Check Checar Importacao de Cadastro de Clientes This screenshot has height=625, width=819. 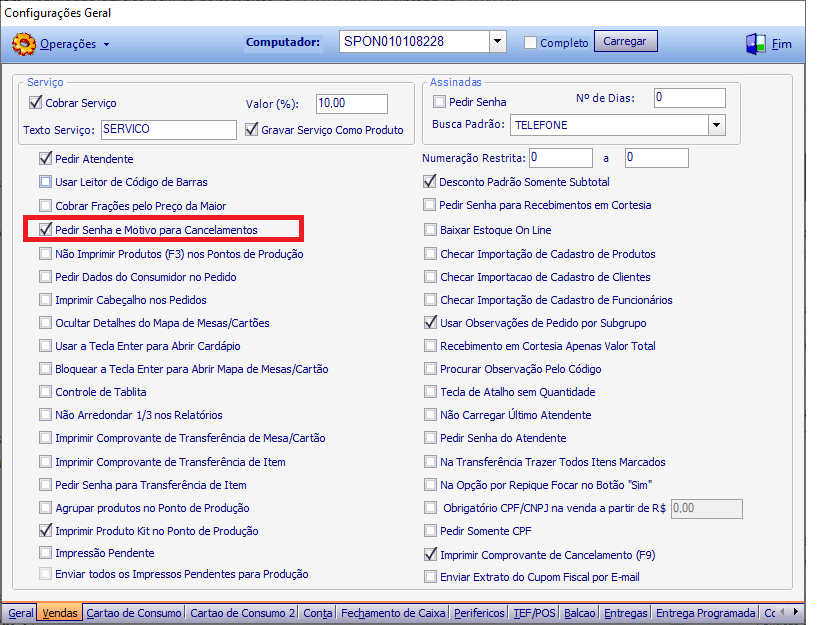click(x=430, y=277)
